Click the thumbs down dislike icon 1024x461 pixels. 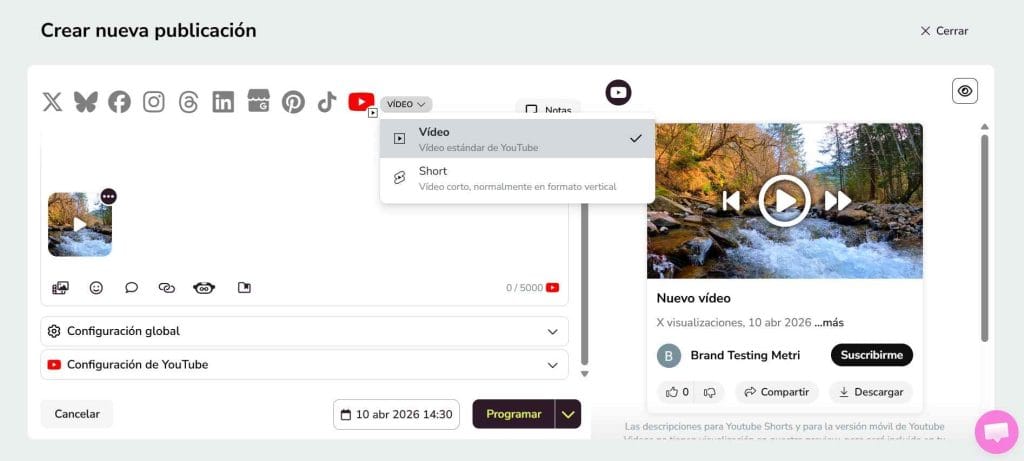click(709, 392)
